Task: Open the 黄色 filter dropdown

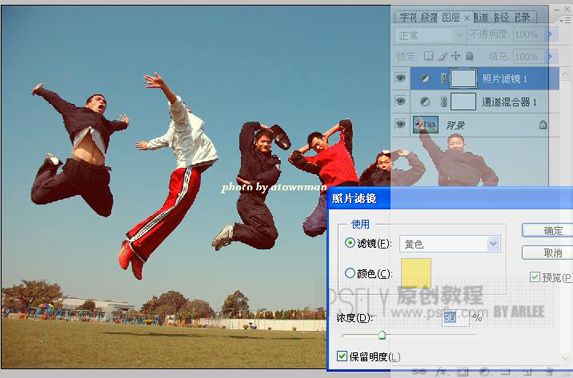Action: point(450,244)
